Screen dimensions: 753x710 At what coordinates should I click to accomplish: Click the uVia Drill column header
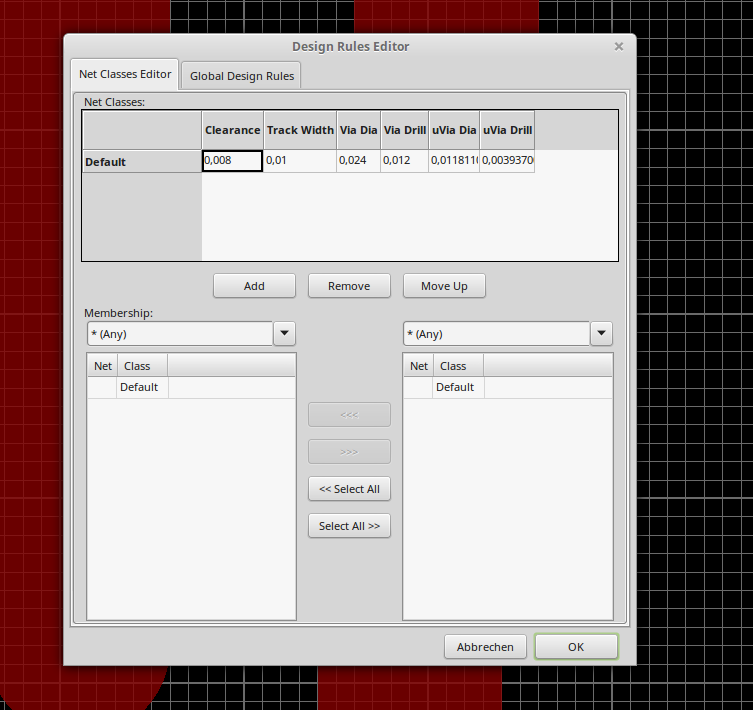[507, 130]
